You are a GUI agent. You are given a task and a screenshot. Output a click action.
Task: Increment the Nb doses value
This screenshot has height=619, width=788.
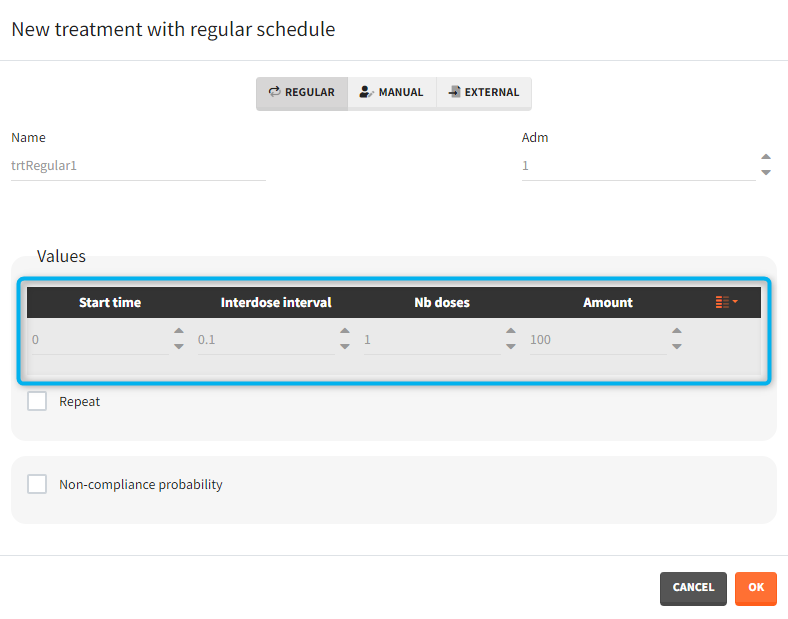(511, 332)
